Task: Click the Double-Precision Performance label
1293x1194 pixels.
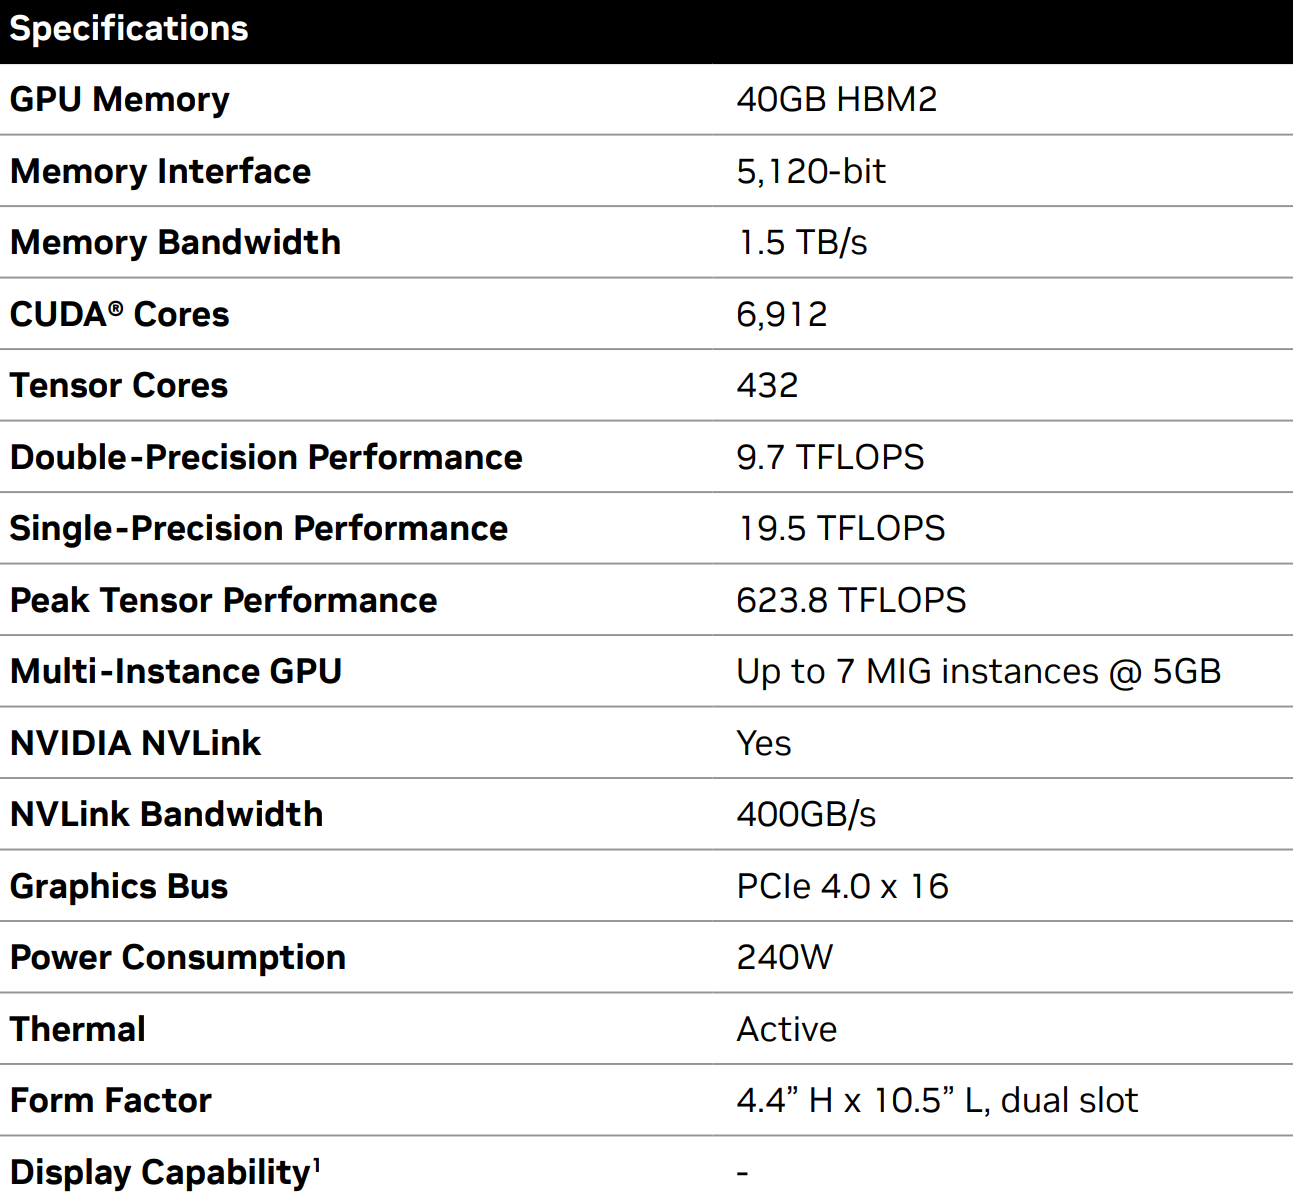Action: [266, 457]
